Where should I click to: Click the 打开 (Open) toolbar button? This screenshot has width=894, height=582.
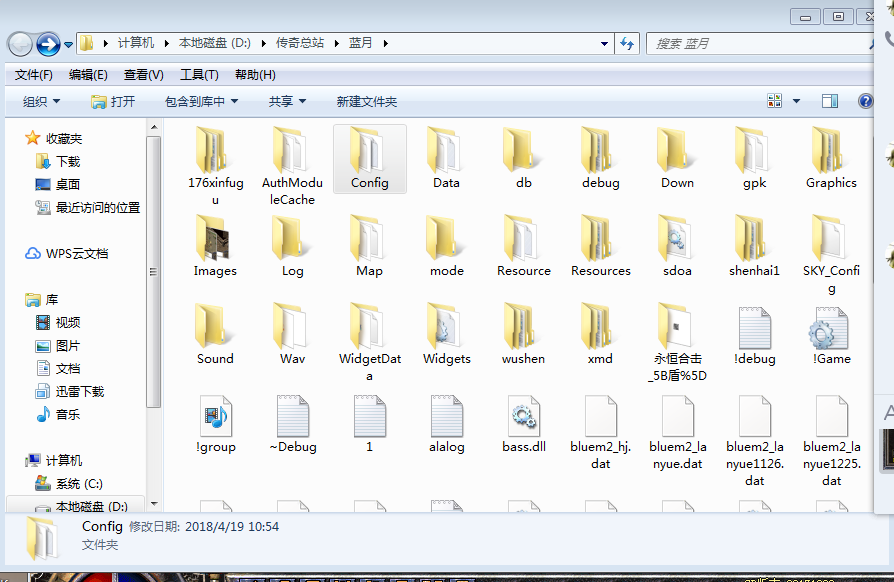click(113, 101)
